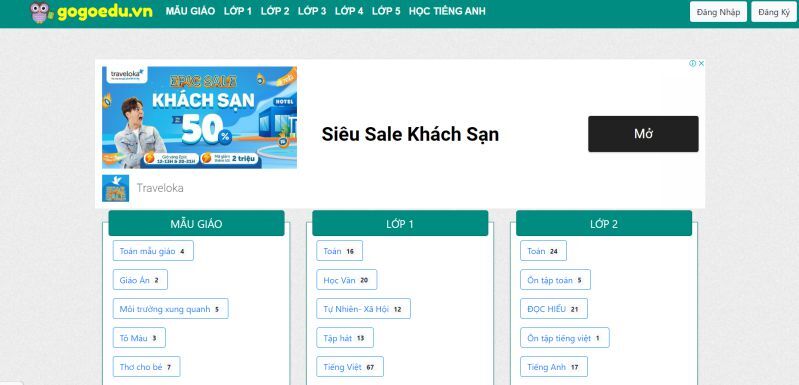Open Toán with 24 items in Lớp 2
This screenshot has width=799, height=385.
point(543,251)
